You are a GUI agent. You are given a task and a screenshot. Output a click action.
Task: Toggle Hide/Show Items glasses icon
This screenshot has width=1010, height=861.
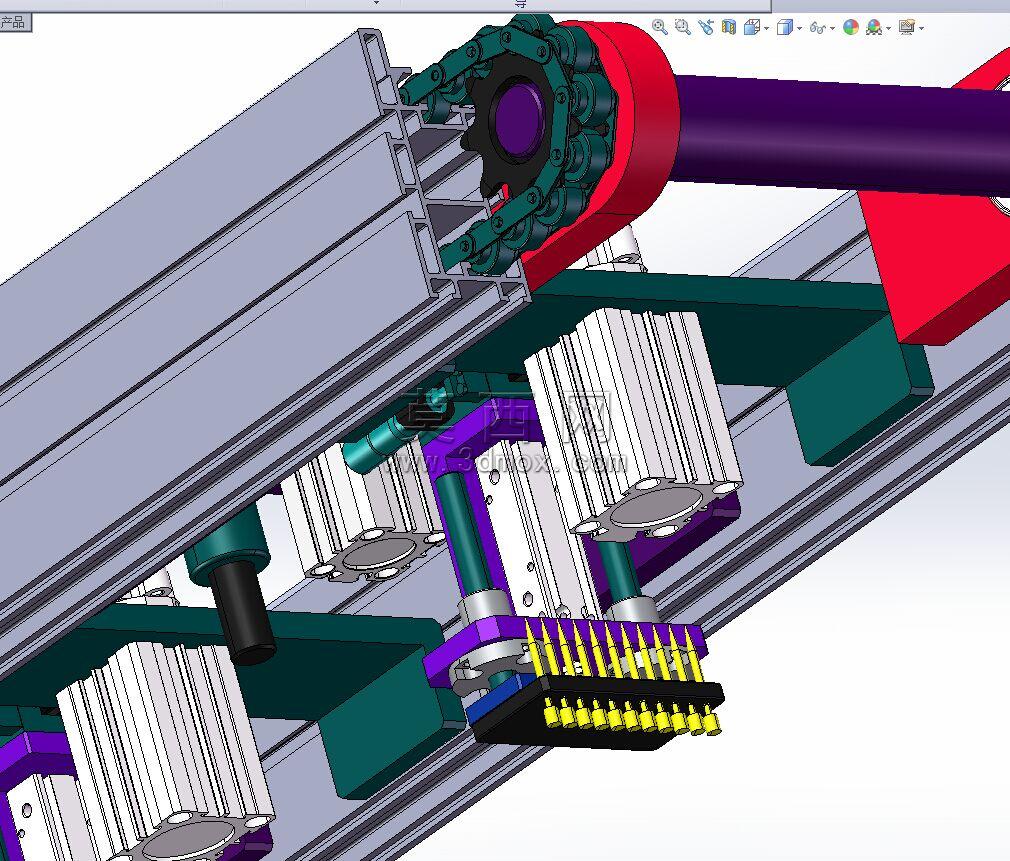point(818,28)
